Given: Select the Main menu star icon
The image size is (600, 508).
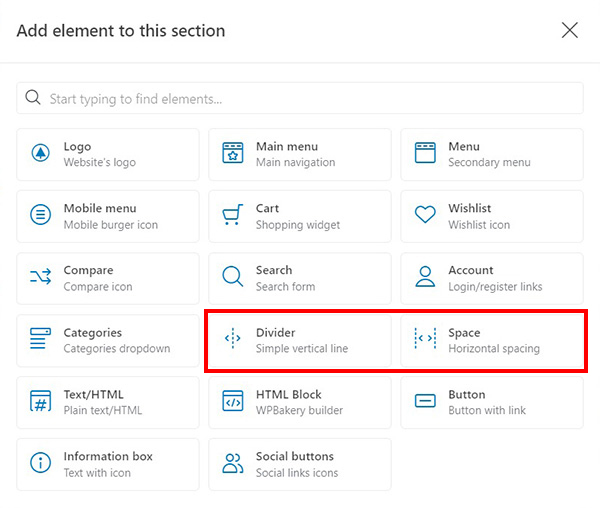Looking at the screenshot, I should 233,154.
